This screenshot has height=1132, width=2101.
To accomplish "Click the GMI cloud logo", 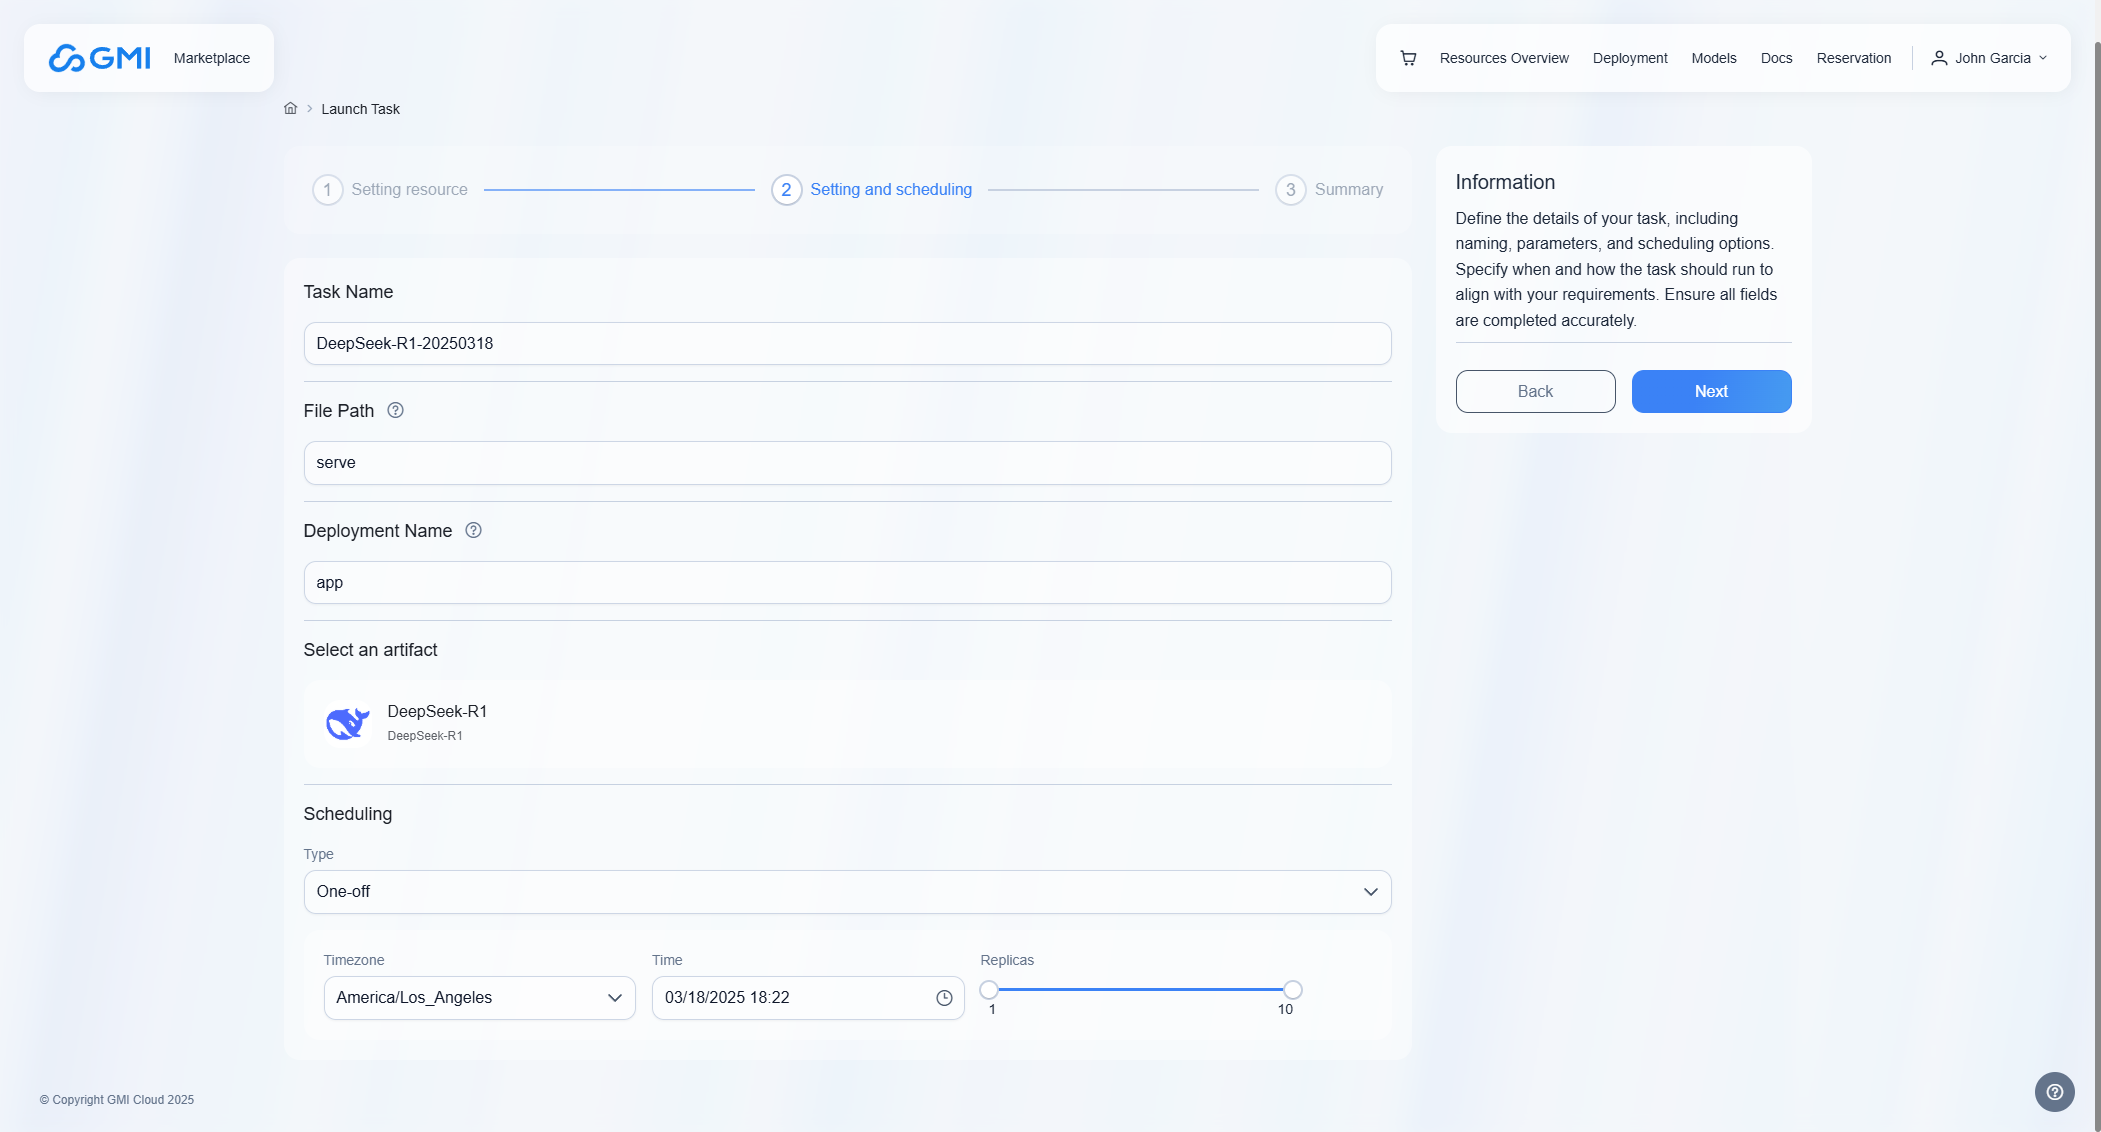I will point(100,58).
